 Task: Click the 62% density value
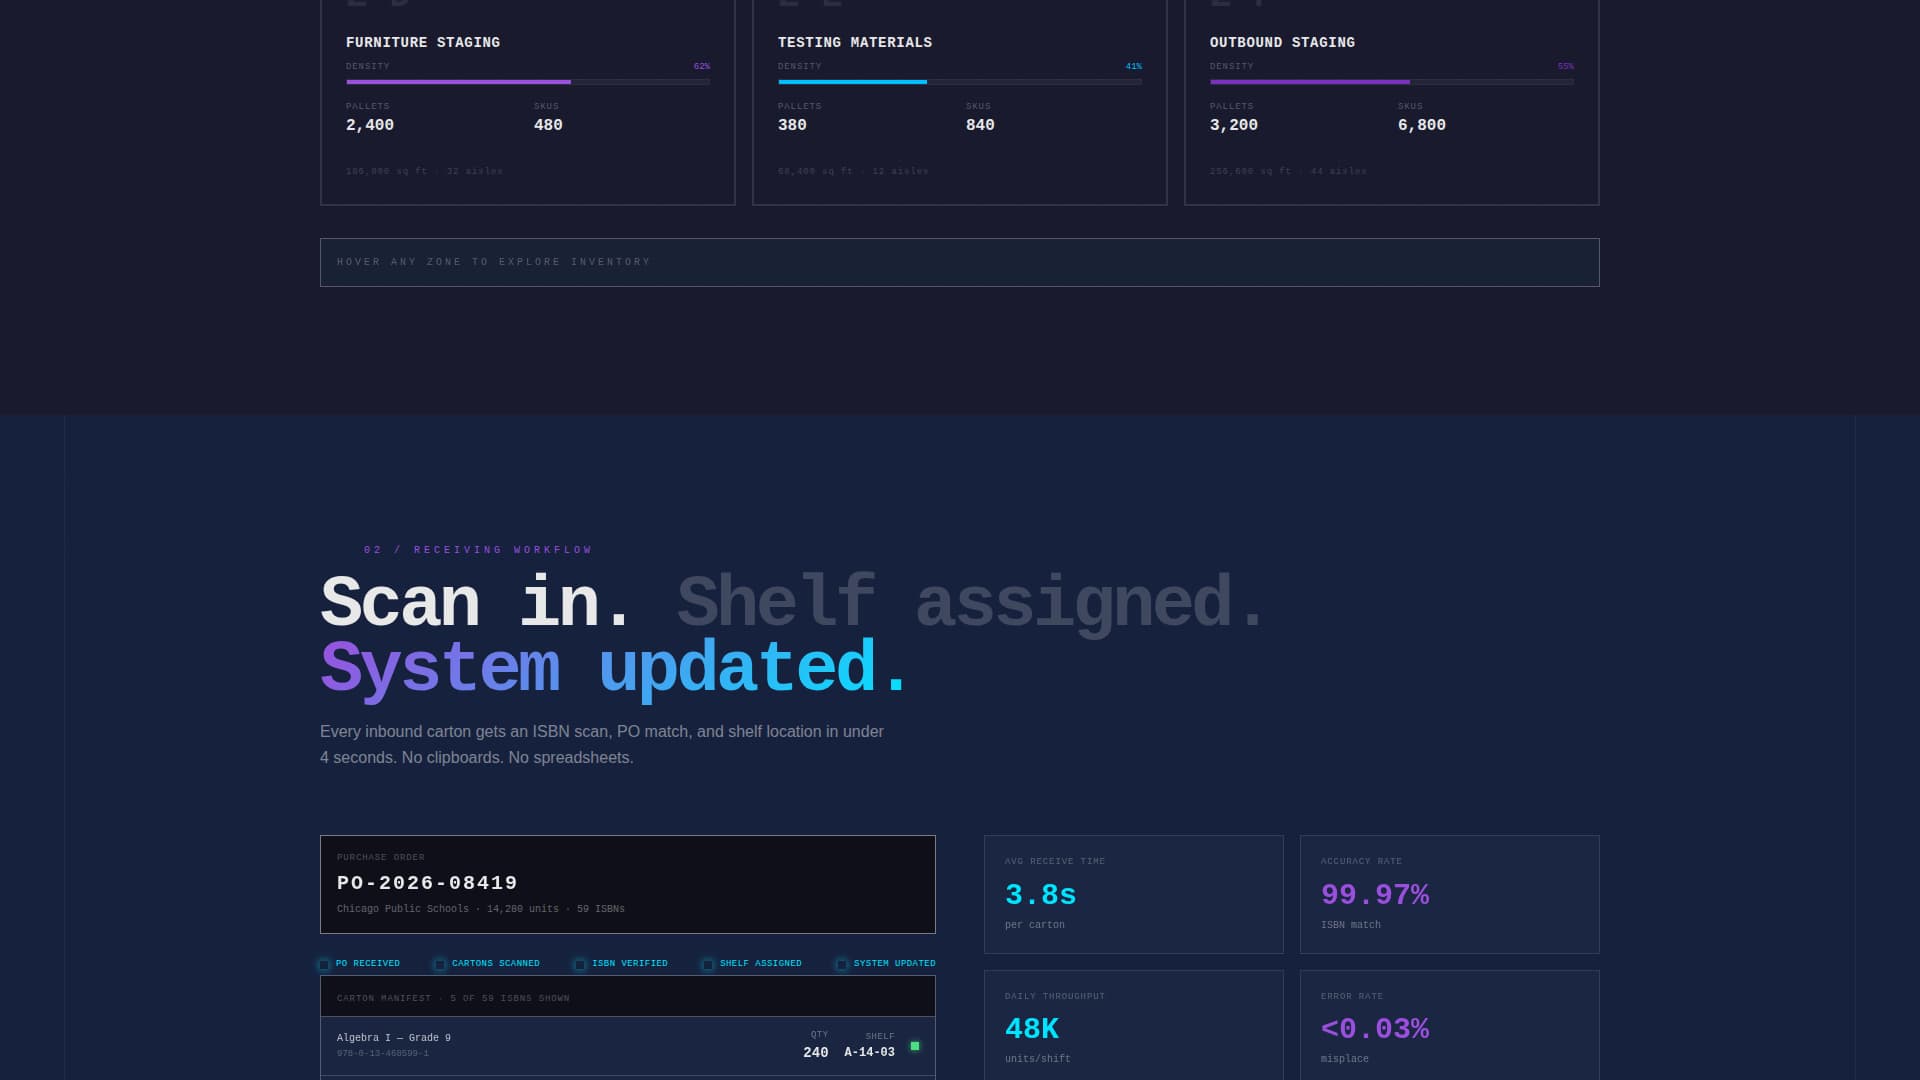[x=702, y=66]
